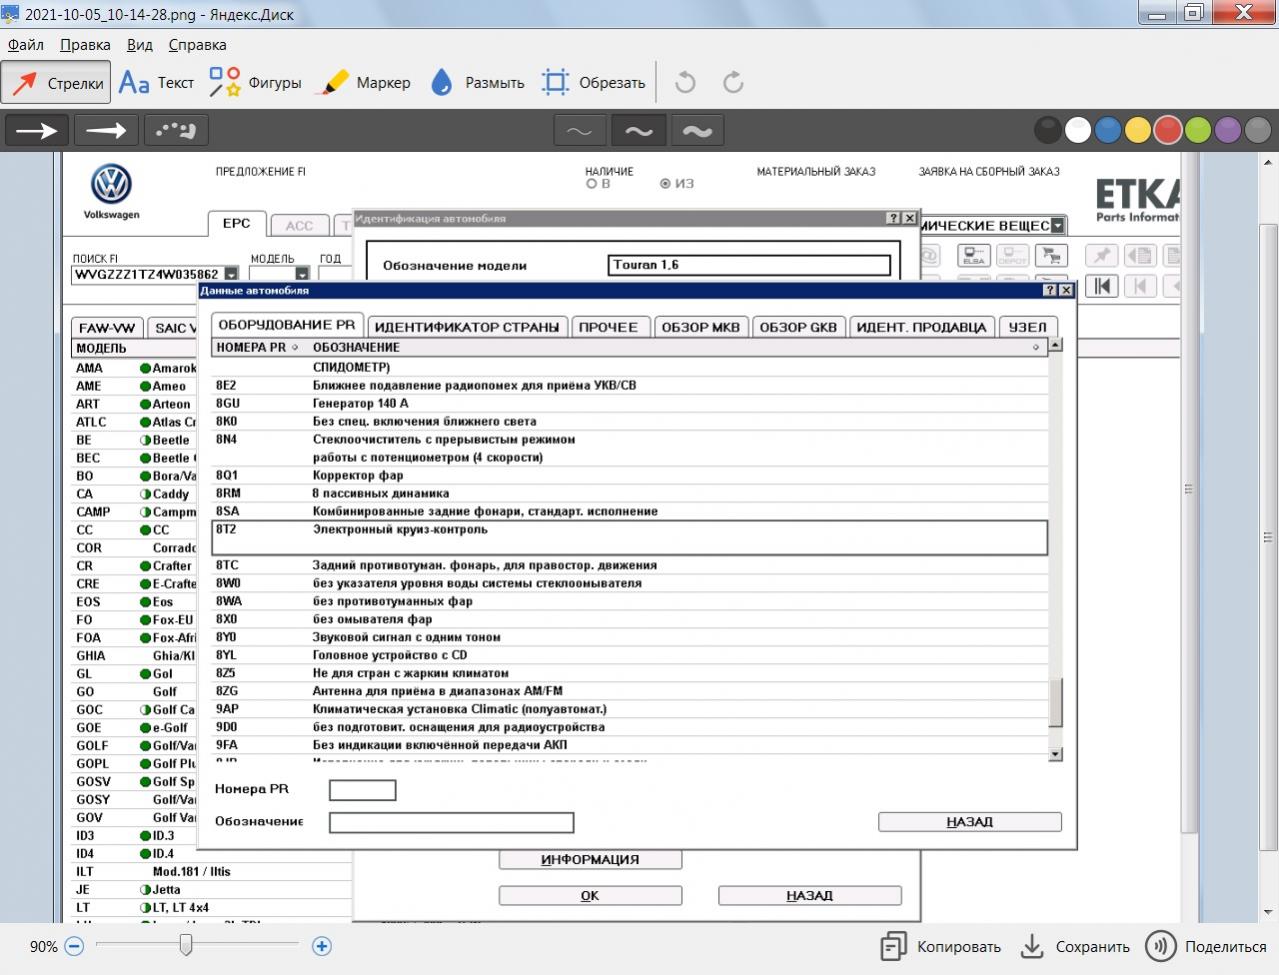Switch to ИДЕНТ. ПРОДАВЦА tab
Viewport: 1279px width, 975px height.
922,327
